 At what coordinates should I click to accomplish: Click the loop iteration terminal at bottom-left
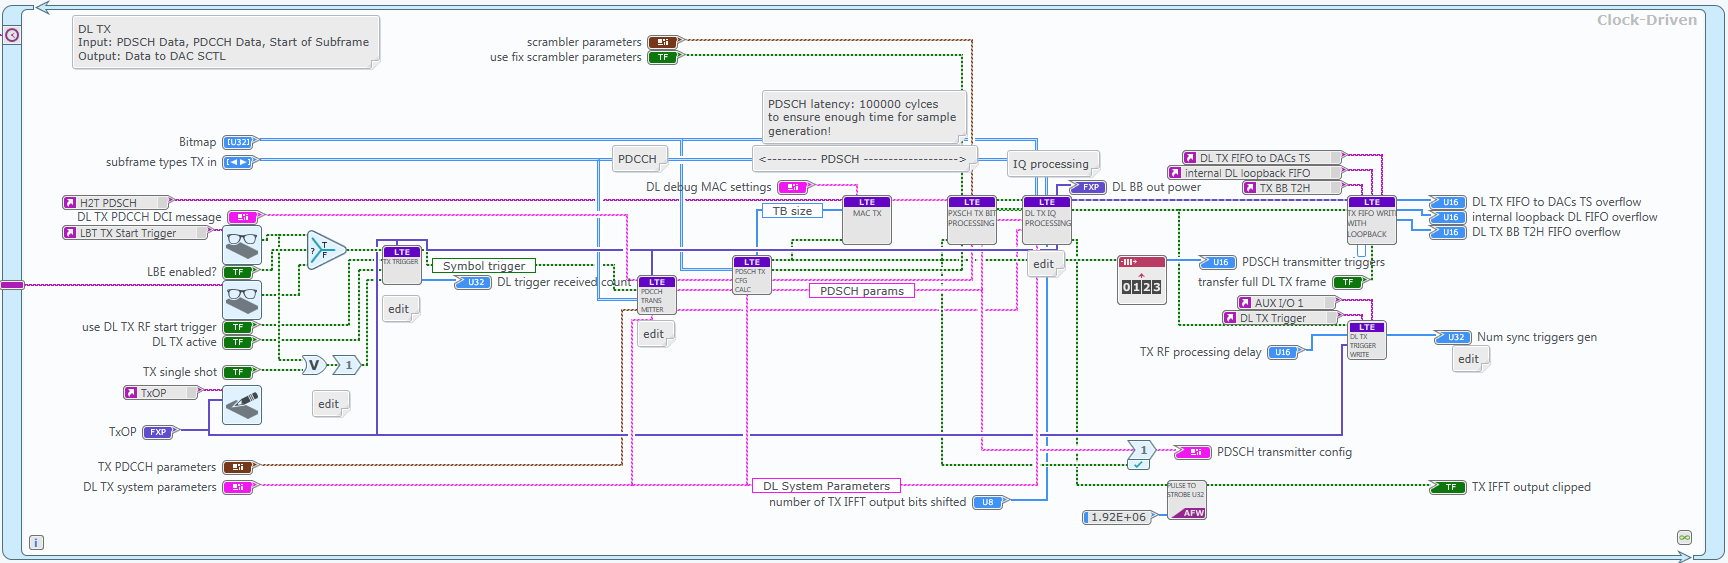[36, 543]
